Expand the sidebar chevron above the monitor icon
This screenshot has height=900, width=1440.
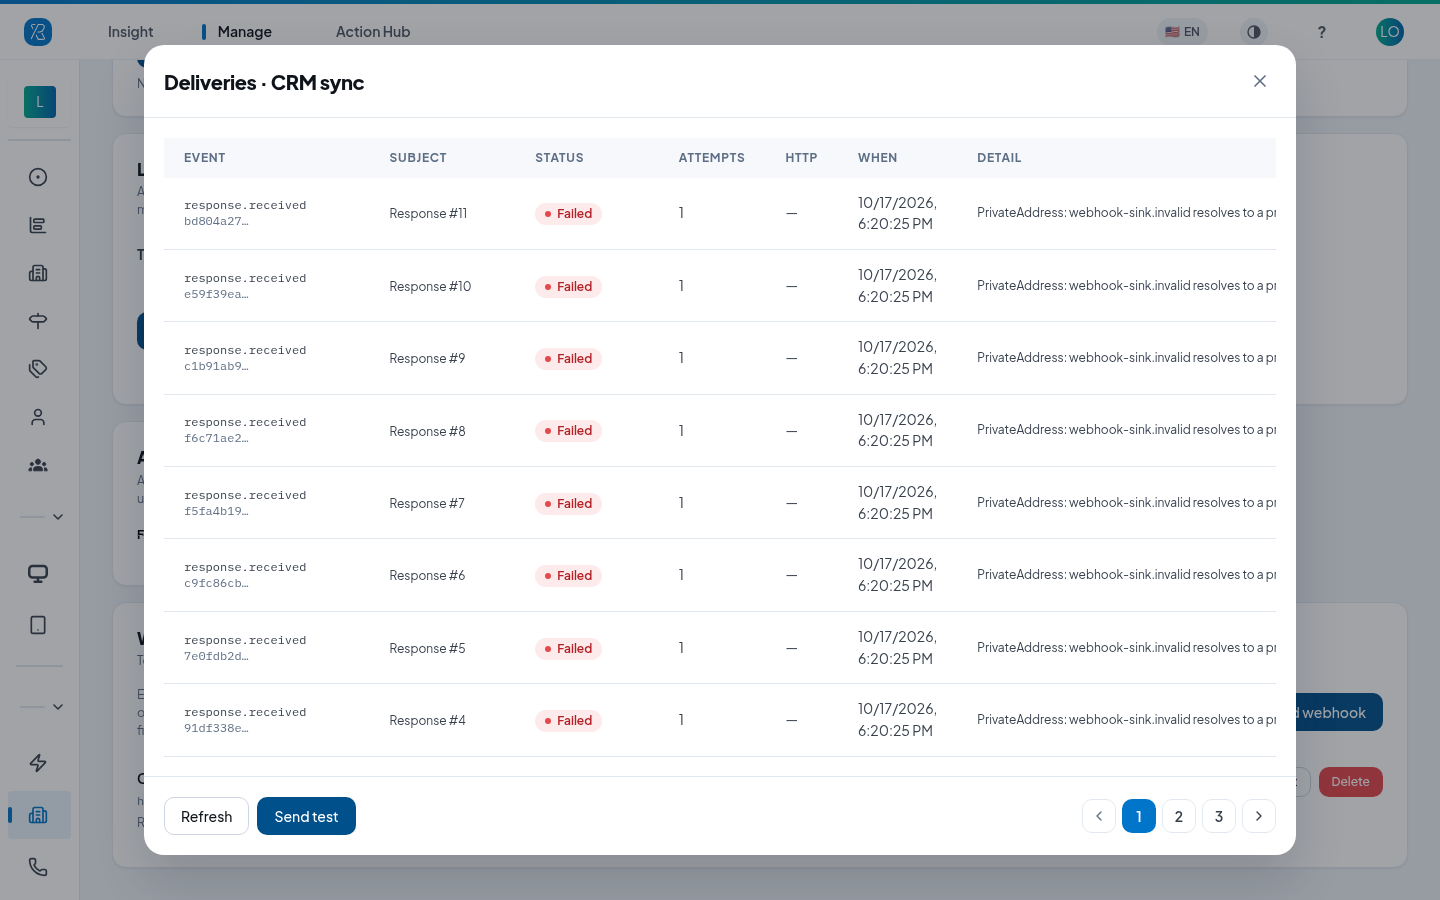coord(58,517)
